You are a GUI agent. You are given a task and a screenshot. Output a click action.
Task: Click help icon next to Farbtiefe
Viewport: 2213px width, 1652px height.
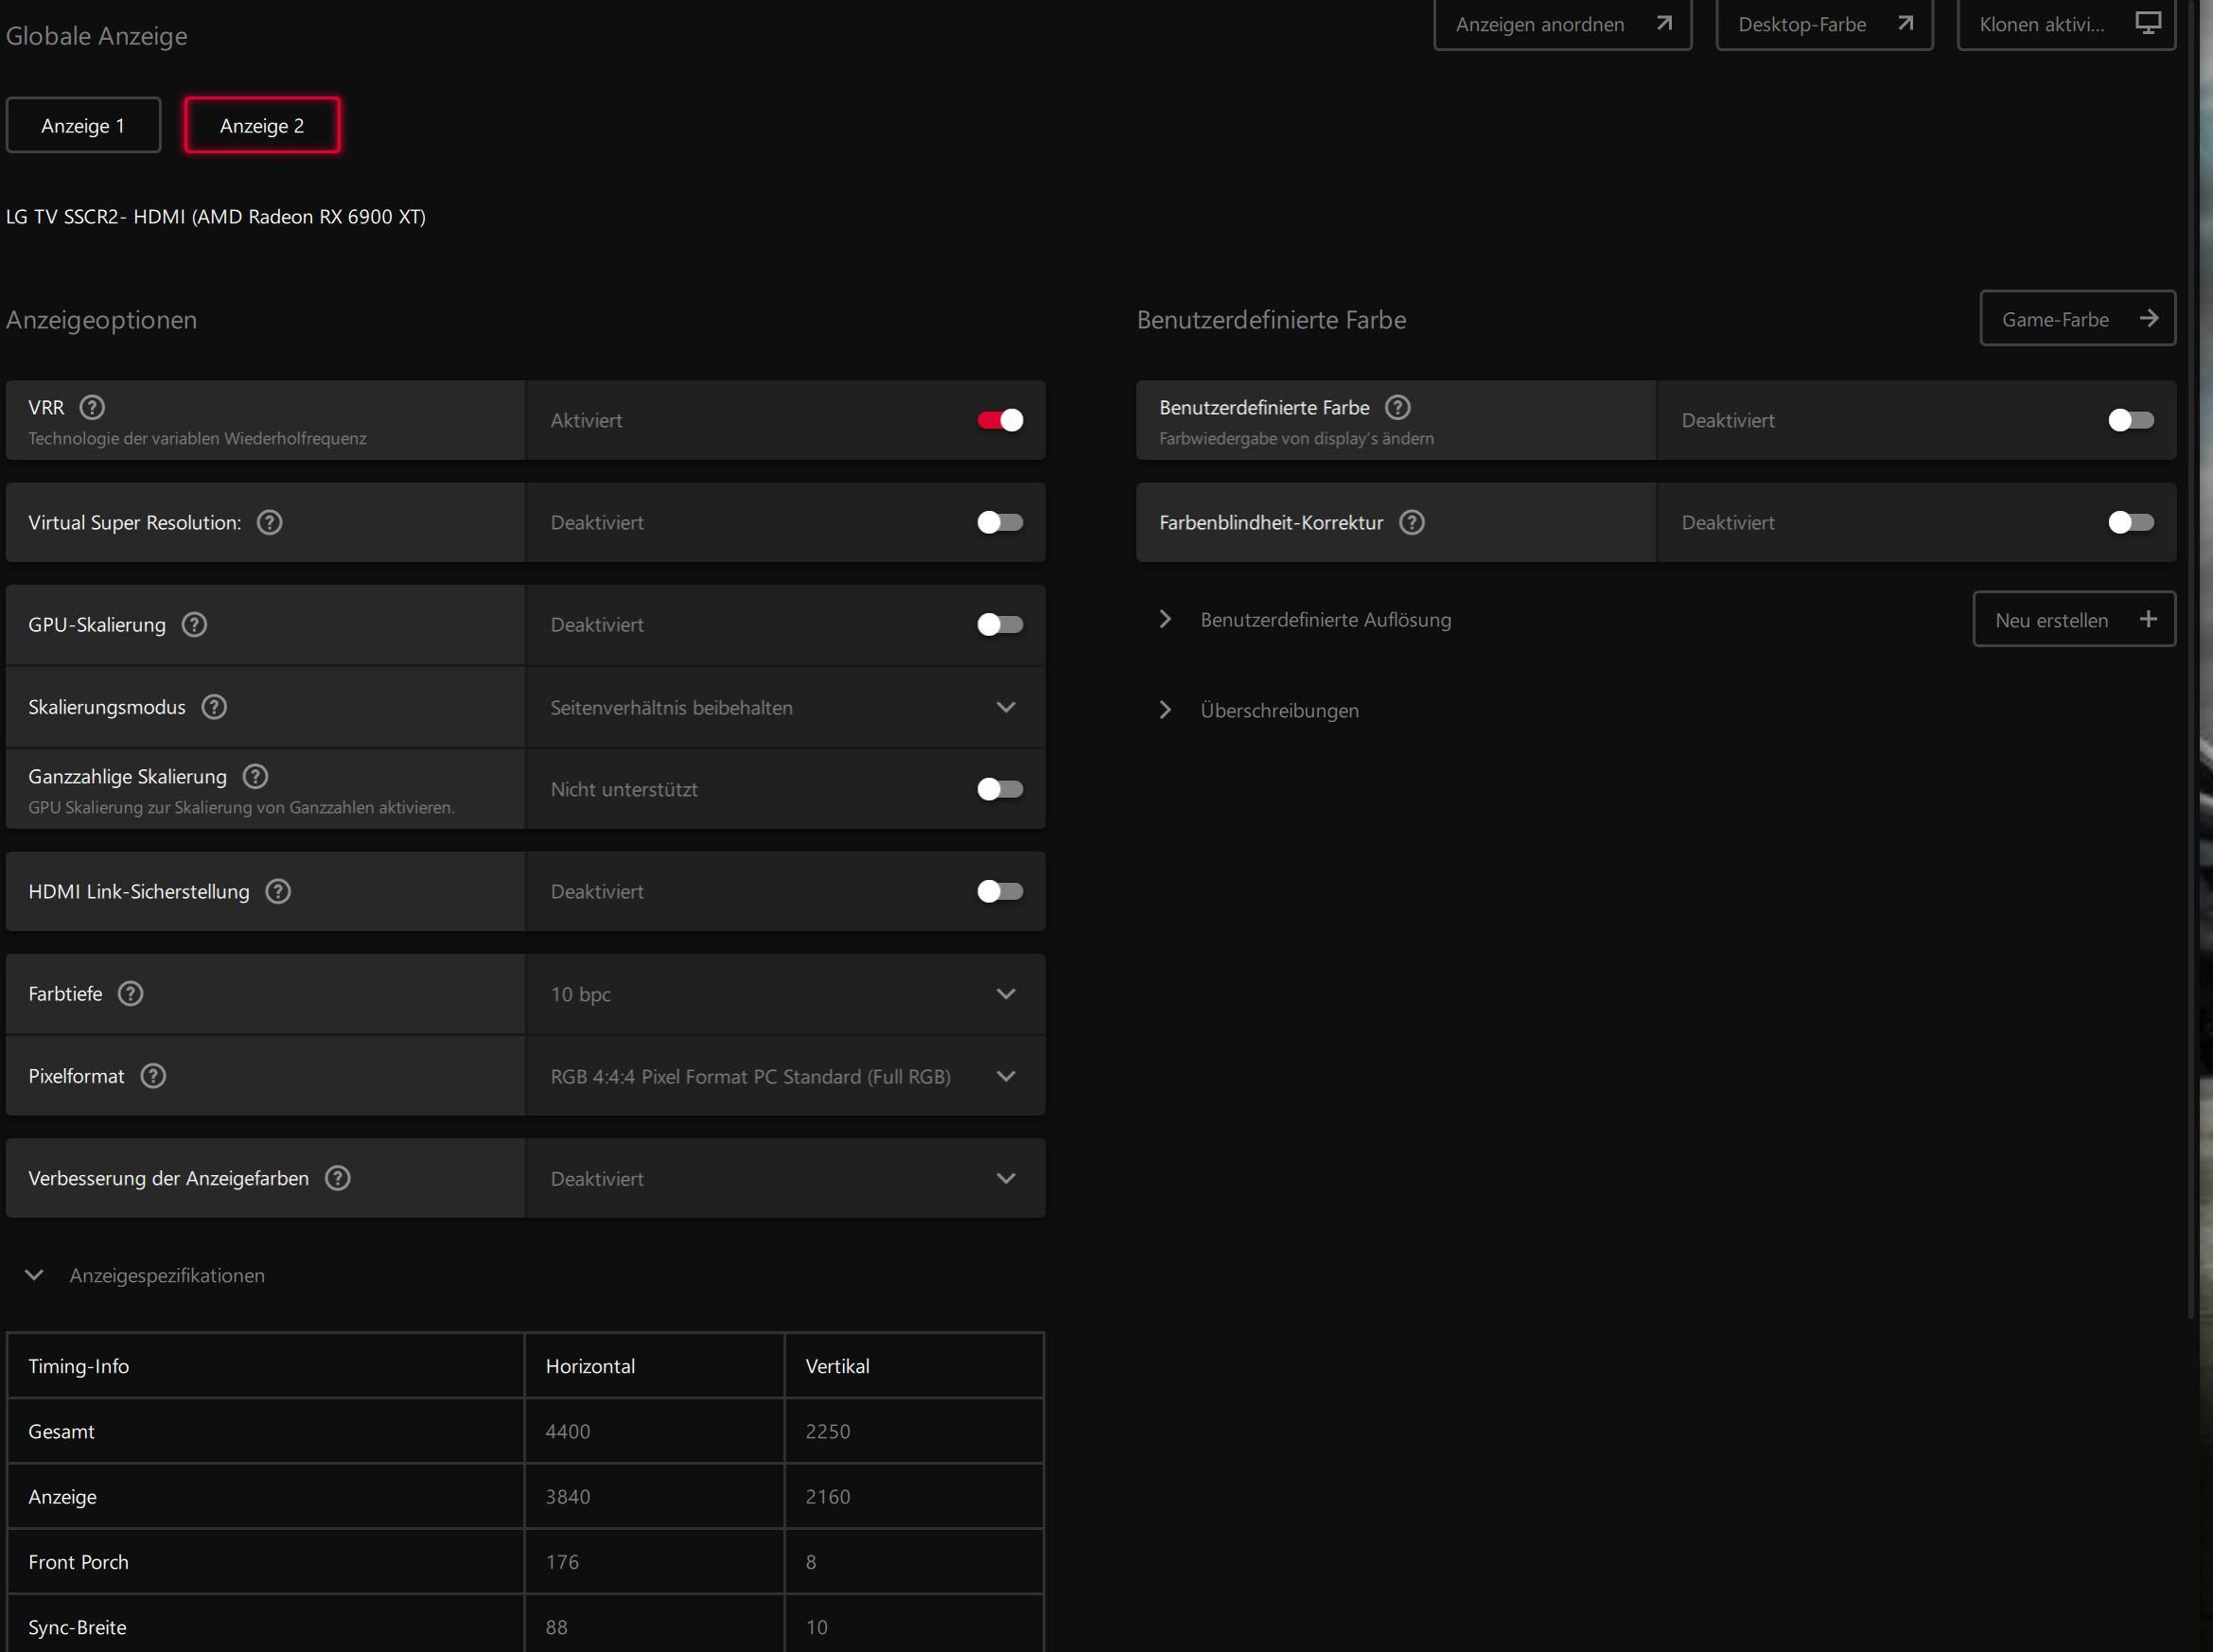coord(130,993)
